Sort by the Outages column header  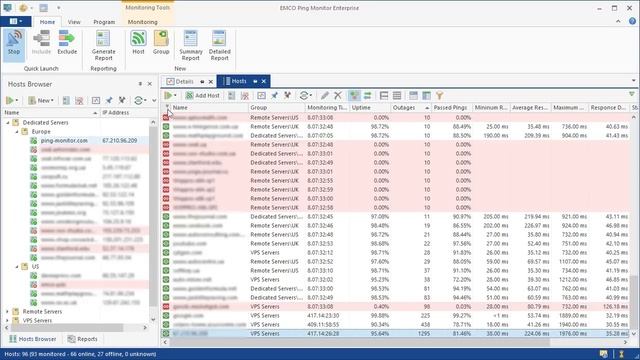point(410,107)
